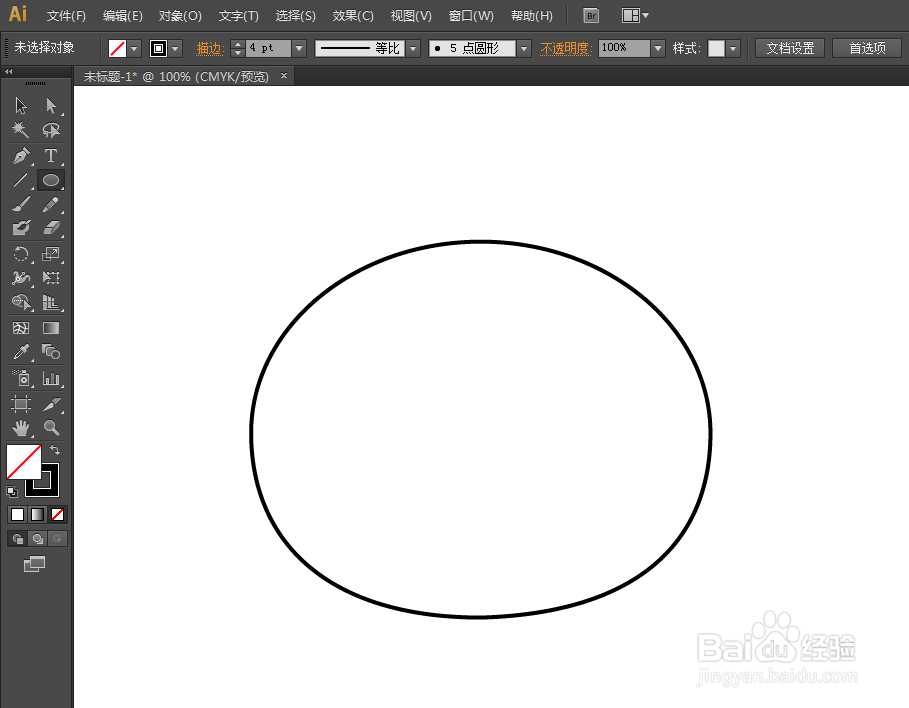
Task: Open the variable width profile dropdown
Action: (x=413, y=48)
